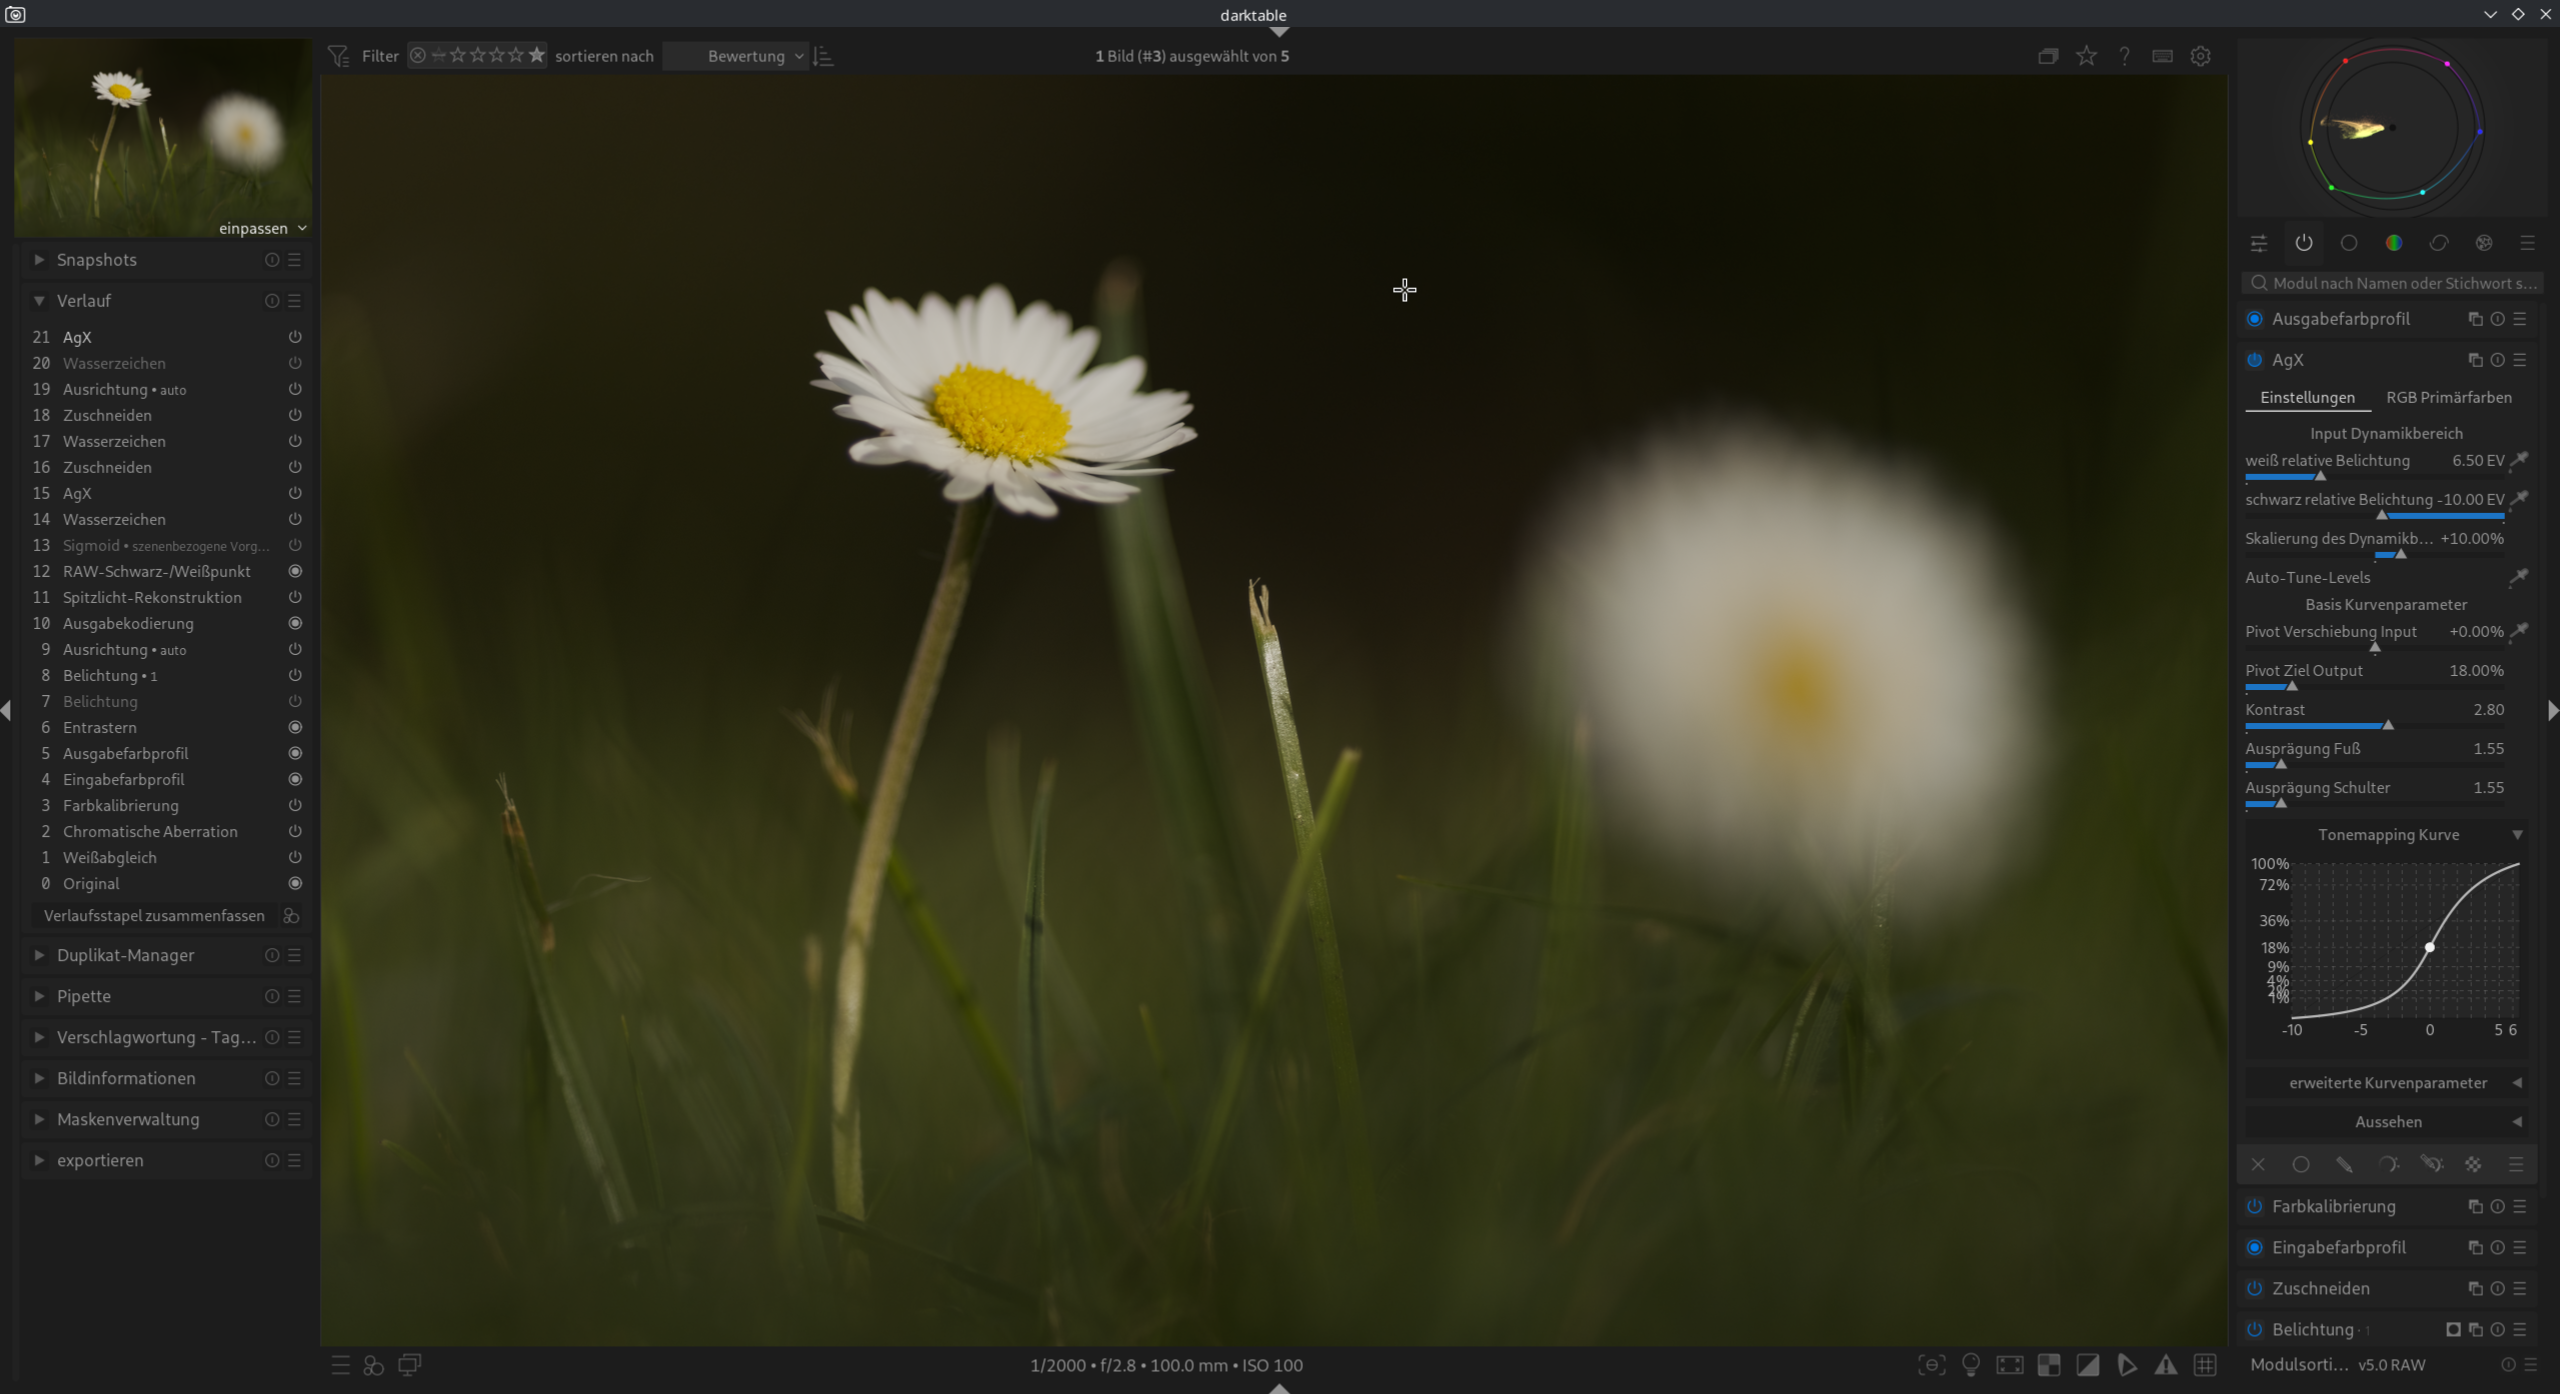Screen dimensions: 2560x1394
Task: Show only active modules power tab
Action: (2304, 243)
